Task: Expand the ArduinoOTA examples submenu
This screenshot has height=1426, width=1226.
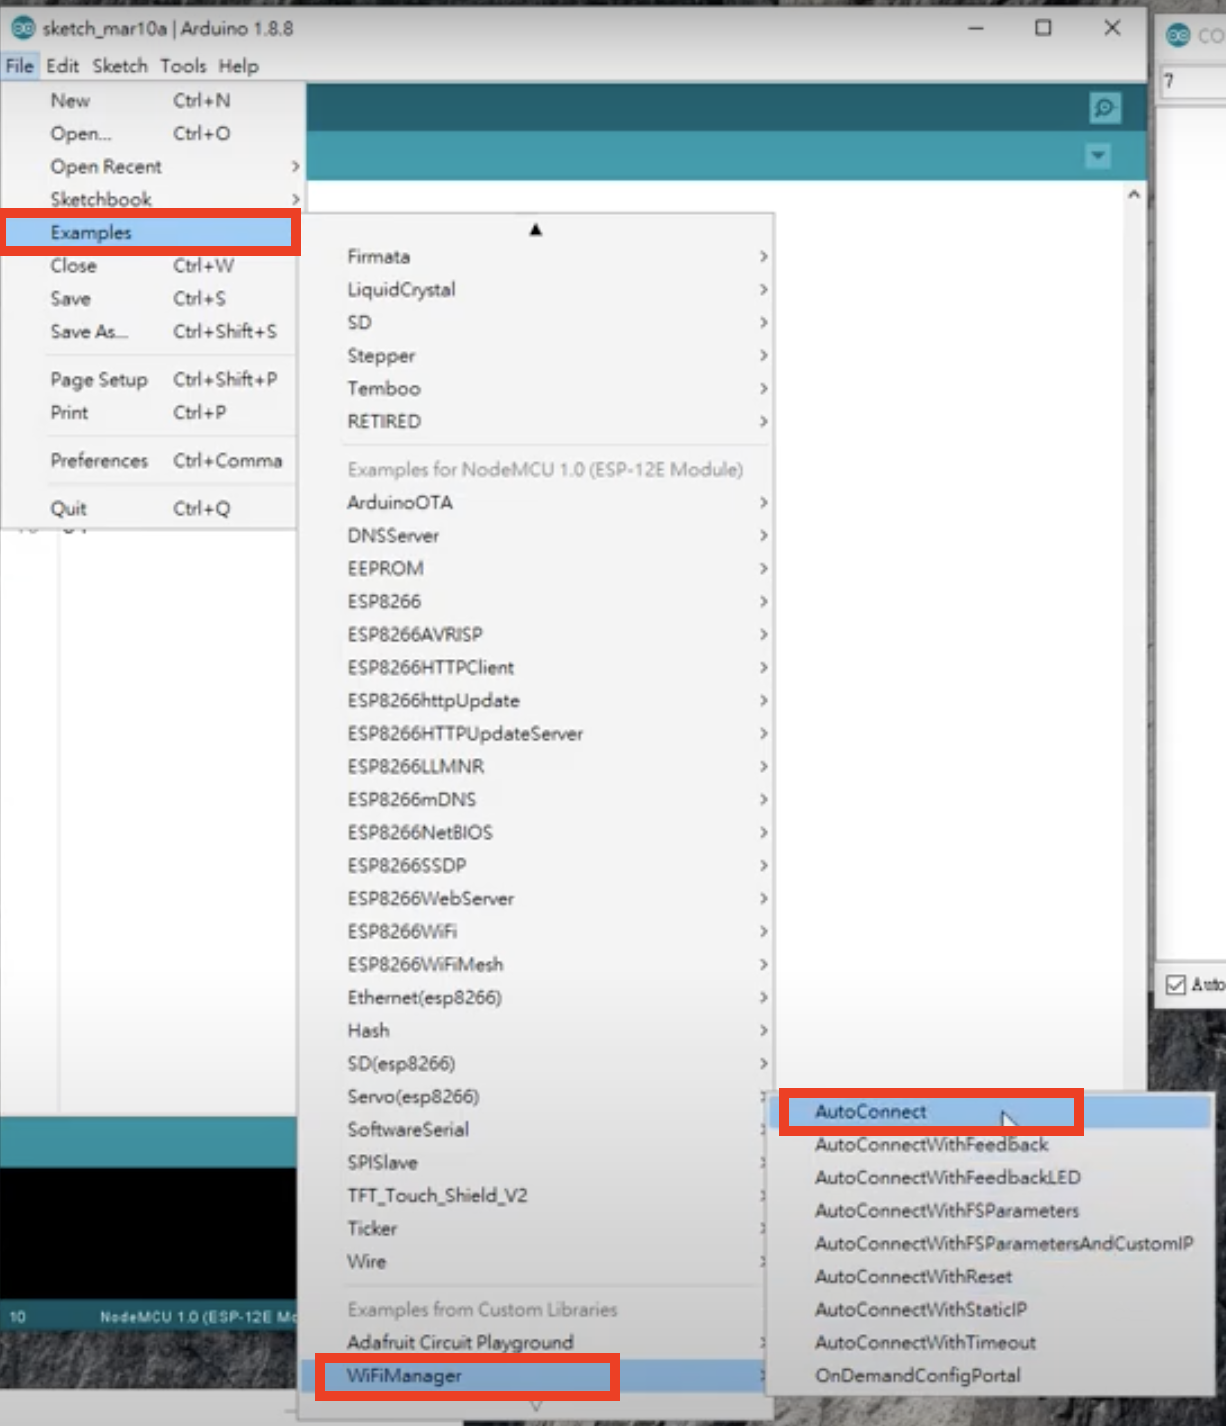Action: pos(400,502)
